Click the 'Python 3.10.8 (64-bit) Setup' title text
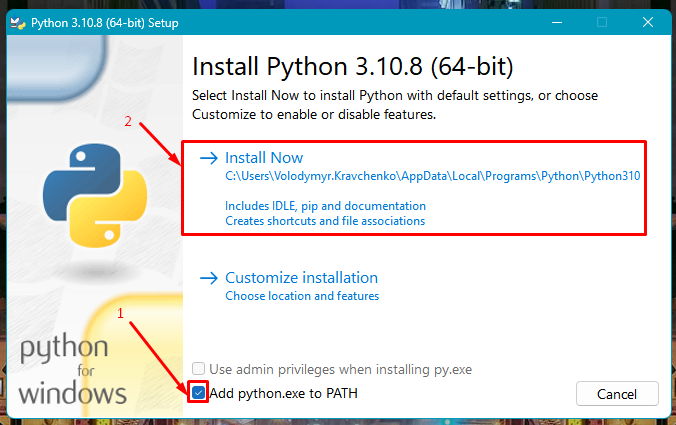Screen dimensions: 676x425 (105, 23)
